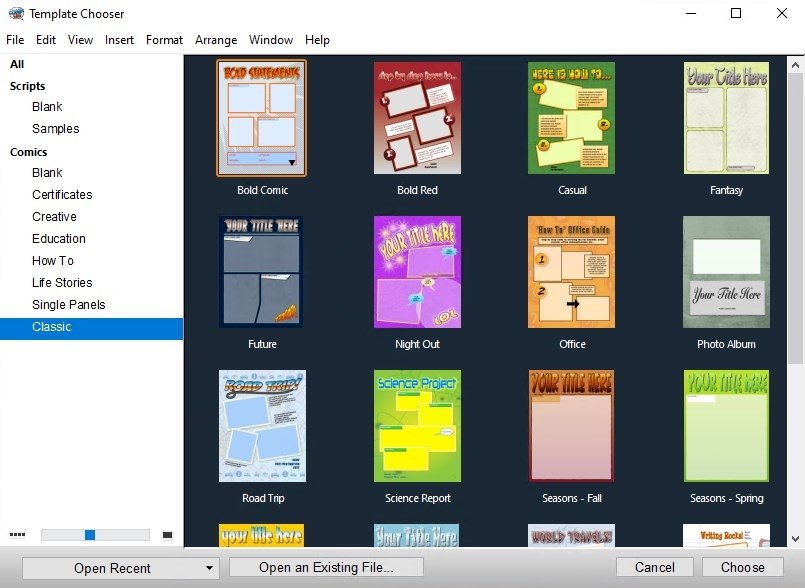Click the scrollbar down arrow
This screenshot has width=805, height=588.
(795, 539)
